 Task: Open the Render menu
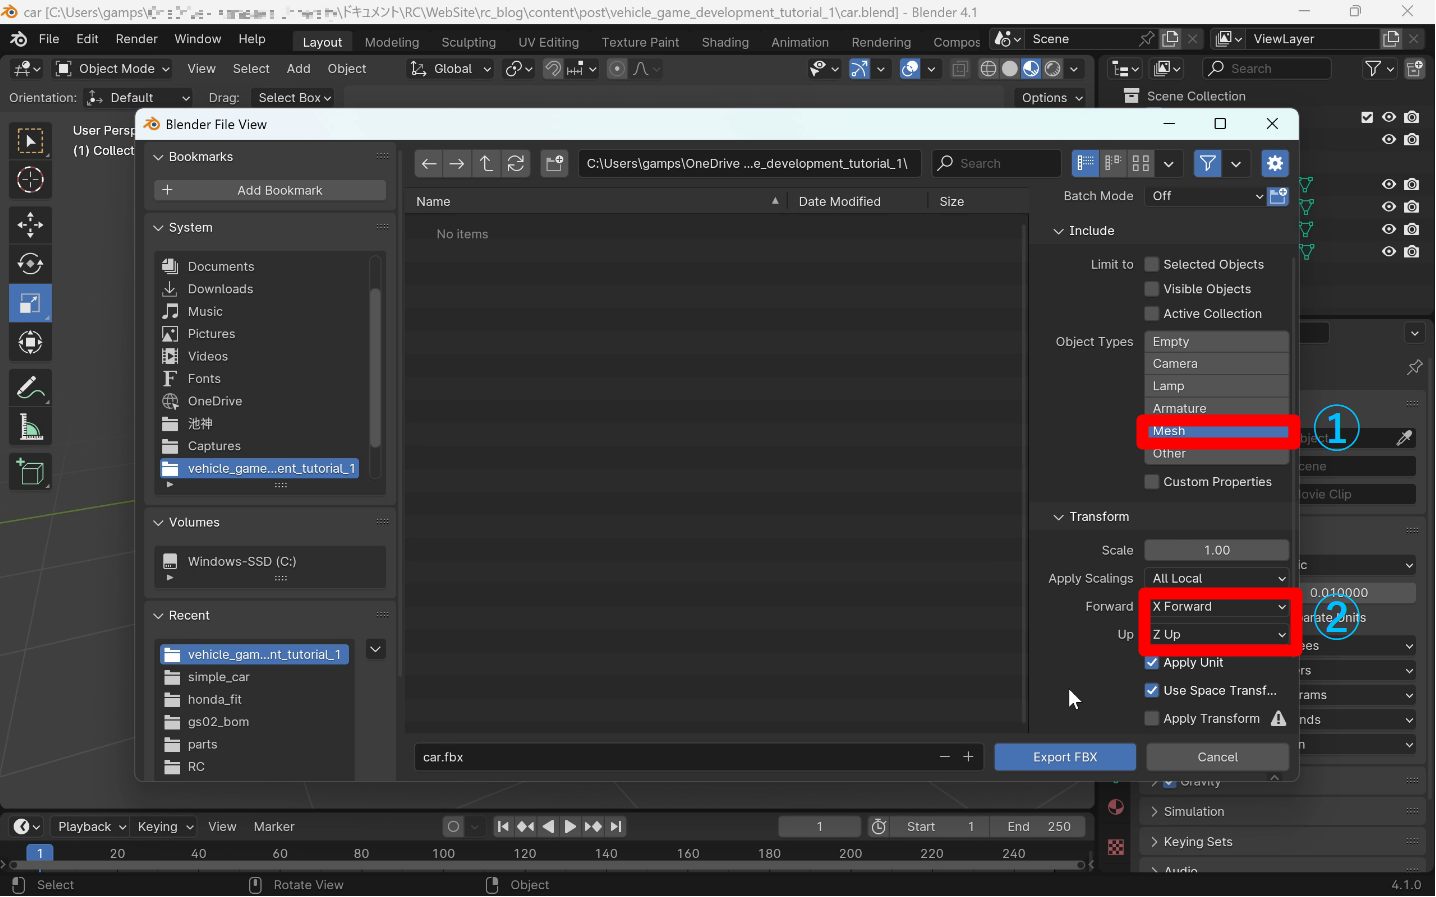coord(137,39)
